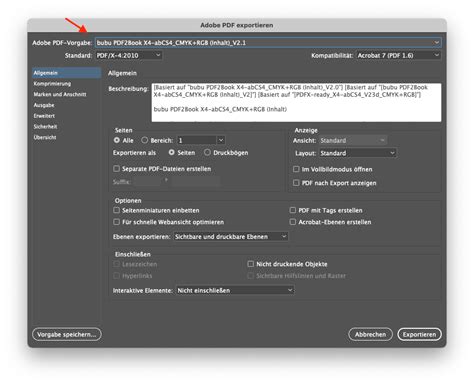Open the Kompatibilität Acrobat 7 dropdown
The width and height of the screenshot is (474, 384).
click(398, 55)
